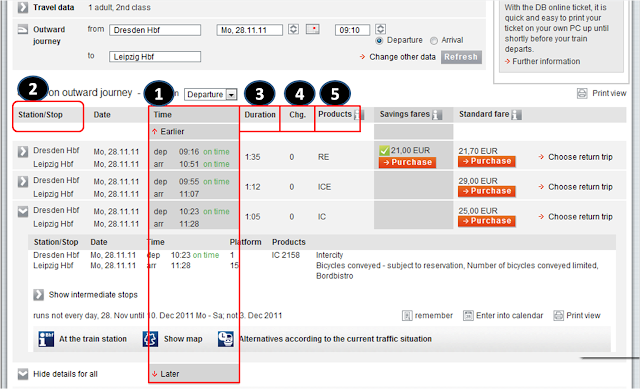Open the calendar picker icon

point(313,29)
